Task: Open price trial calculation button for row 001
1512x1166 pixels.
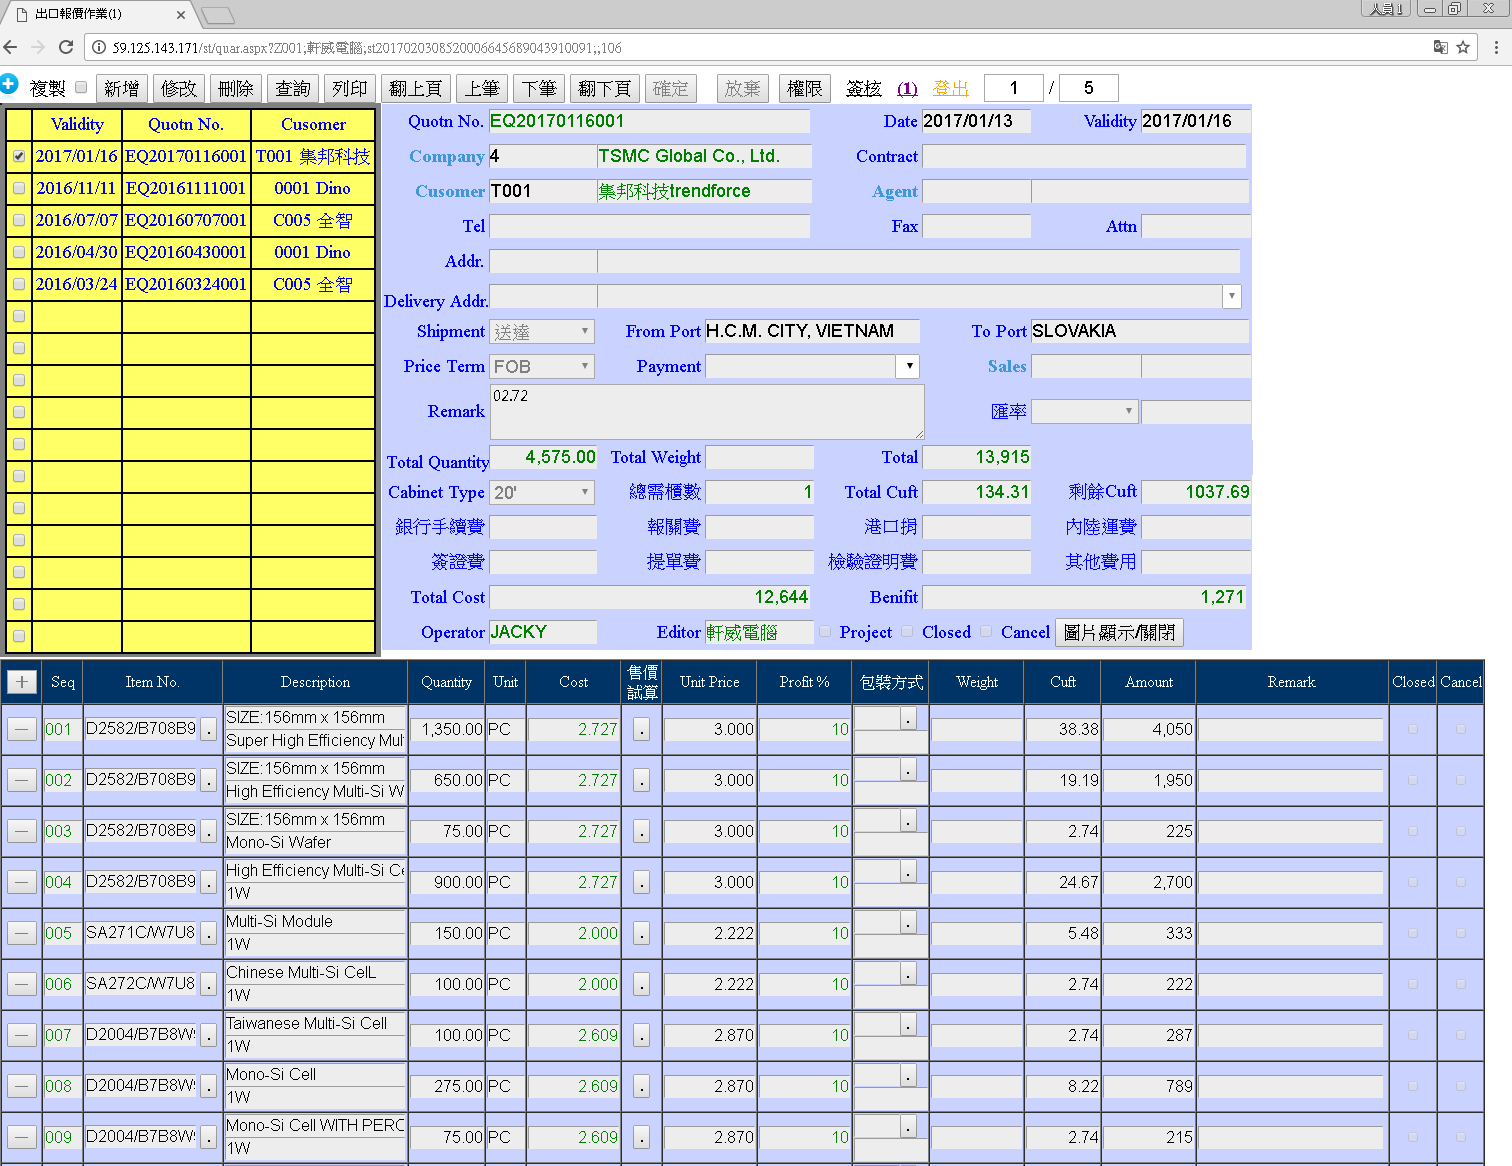Action: pyautogui.click(x=641, y=730)
